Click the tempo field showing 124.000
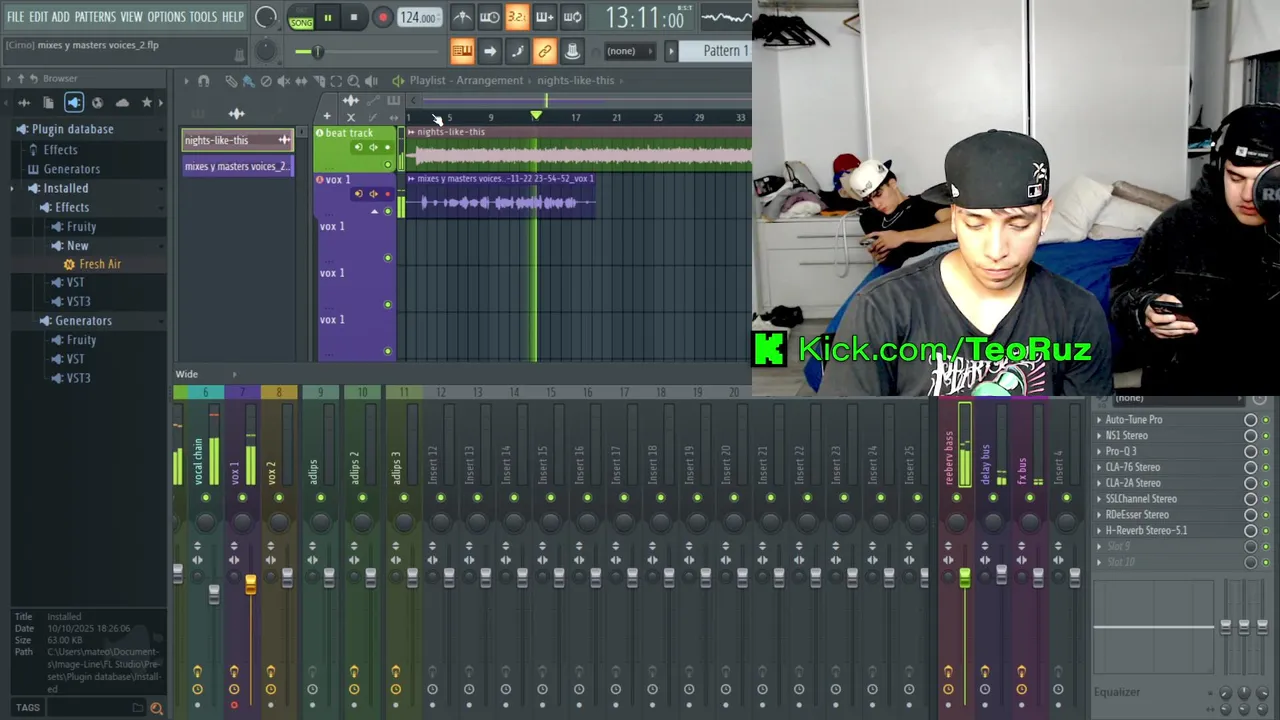 pyautogui.click(x=418, y=17)
